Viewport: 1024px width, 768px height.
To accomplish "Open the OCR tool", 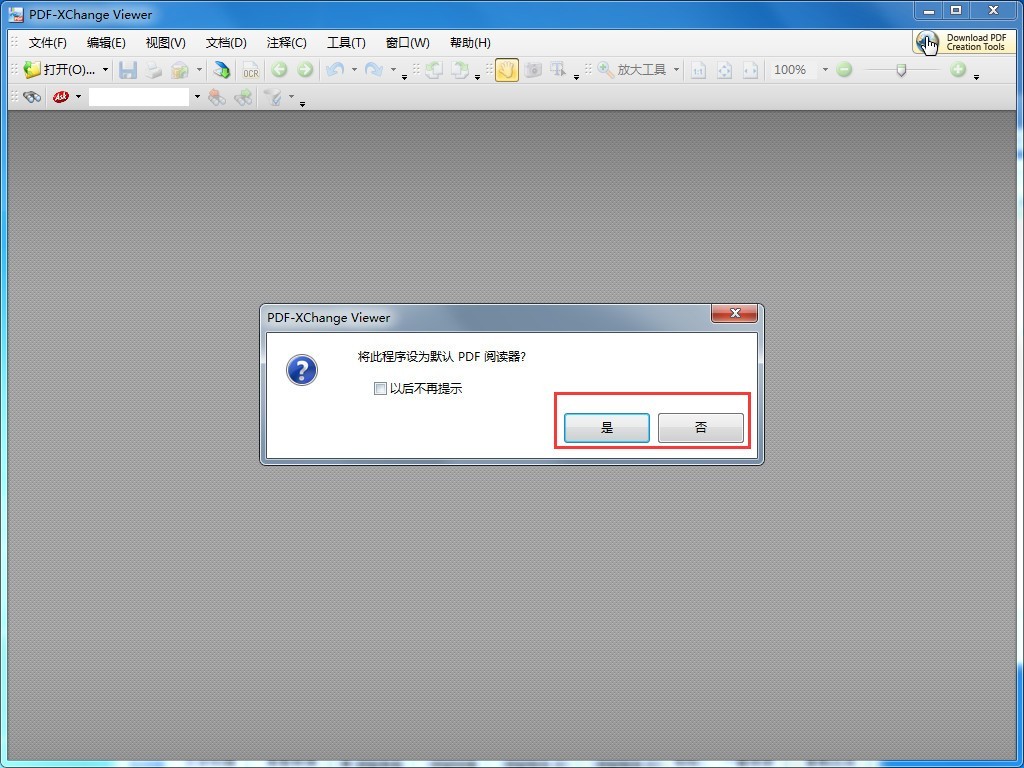I will (250, 70).
